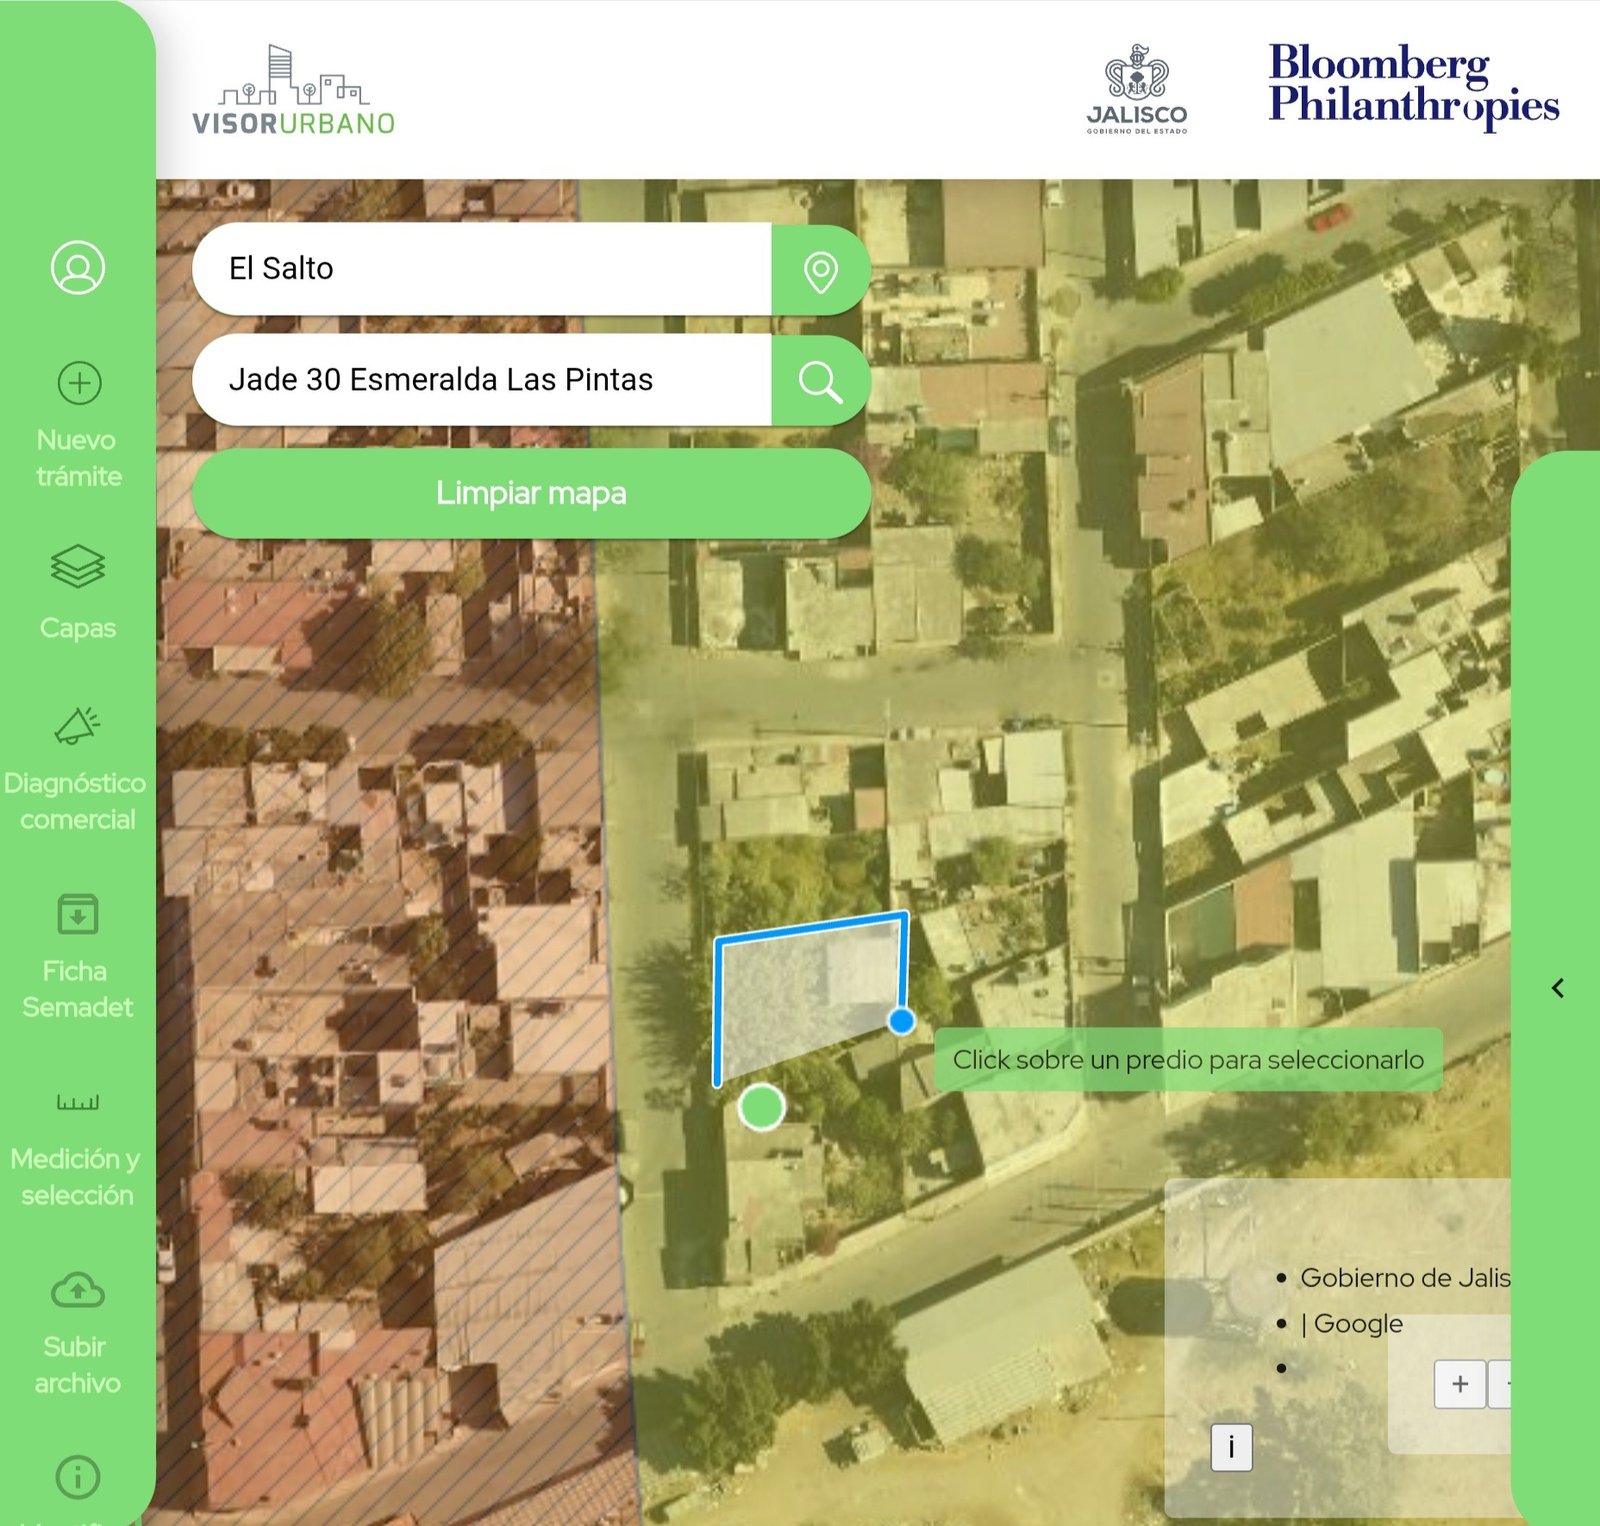Select Medición y selección tool
The height and width of the screenshot is (1526, 1600).
[x=77, y=1102]
